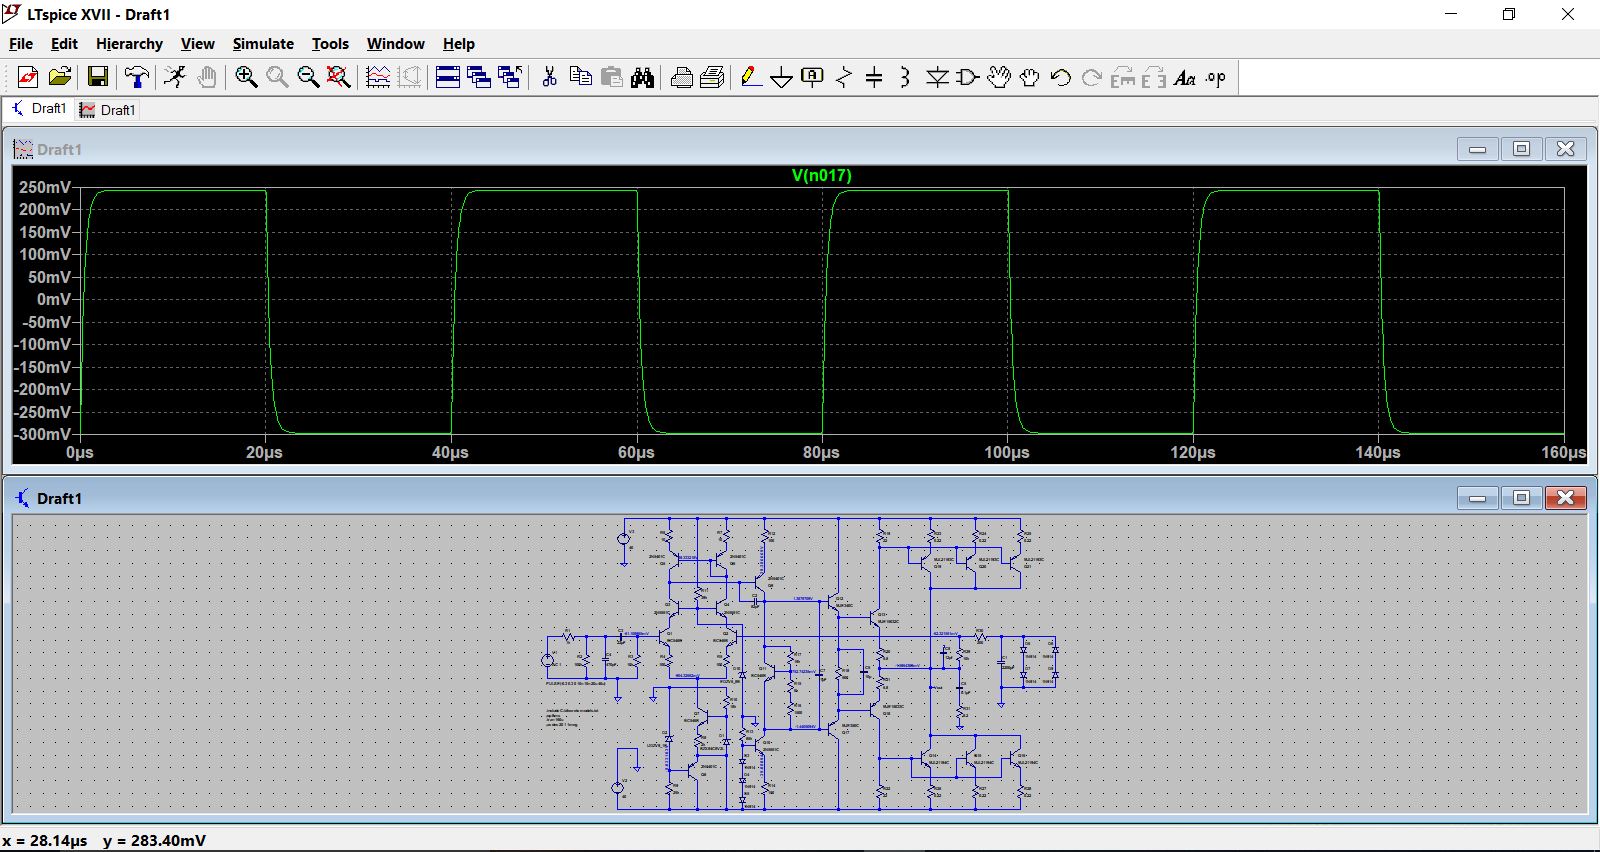Click the cursor coordinates in the status bar
This screenshot has height=852, width=1600.
[x=104, y=841]
